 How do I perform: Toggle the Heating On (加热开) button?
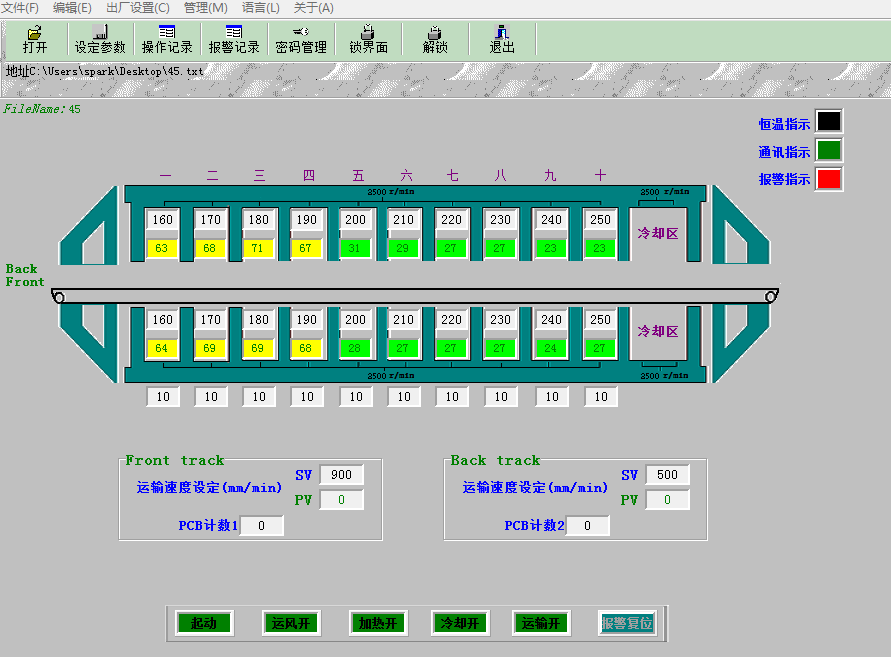[377, 623]
